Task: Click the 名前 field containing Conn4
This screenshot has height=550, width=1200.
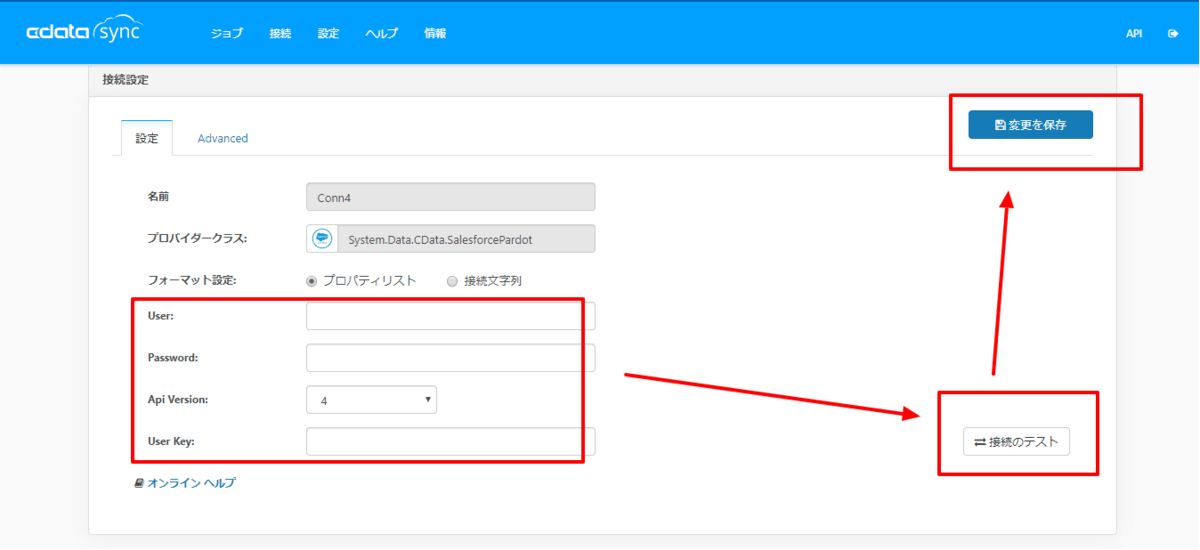Action: coord(451,197)
